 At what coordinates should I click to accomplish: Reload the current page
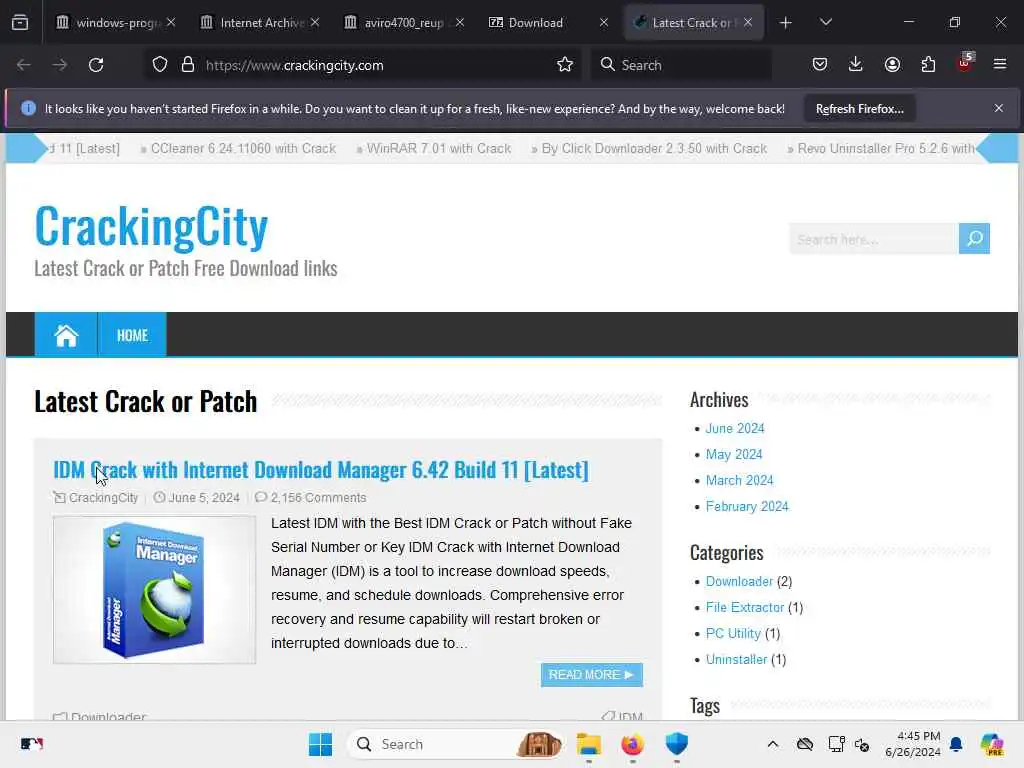click(x=96, y=65)
